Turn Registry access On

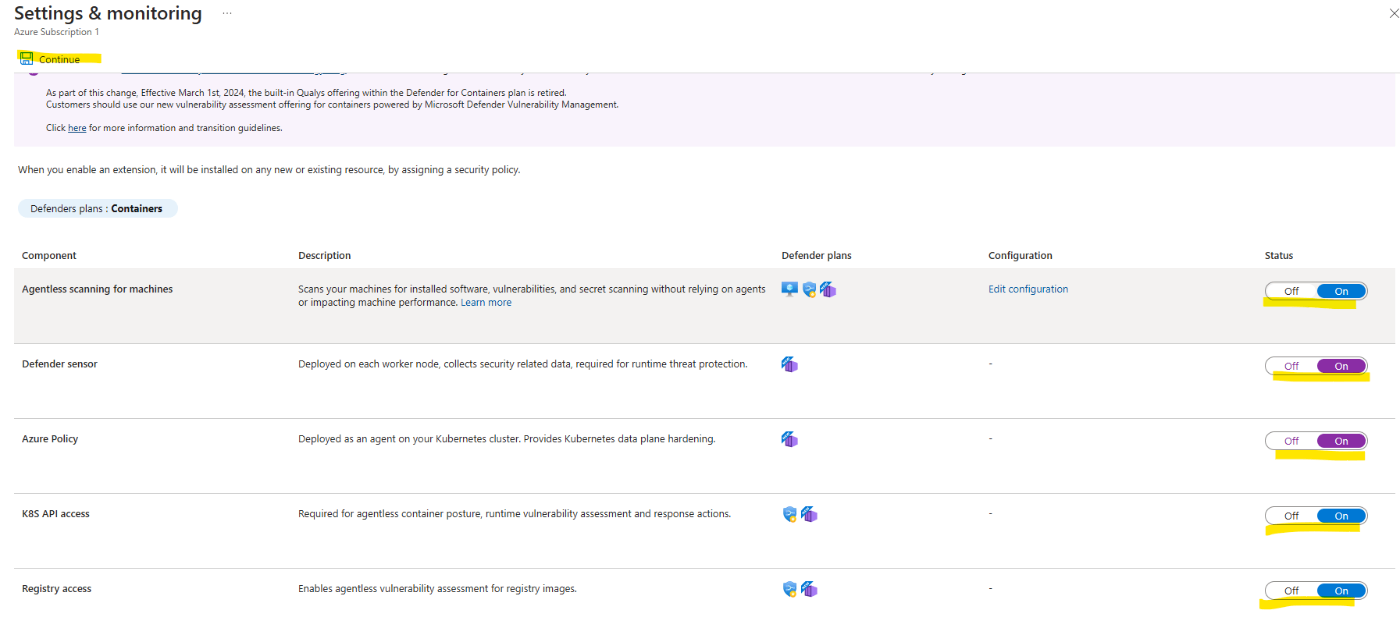tap(1341, 591)
